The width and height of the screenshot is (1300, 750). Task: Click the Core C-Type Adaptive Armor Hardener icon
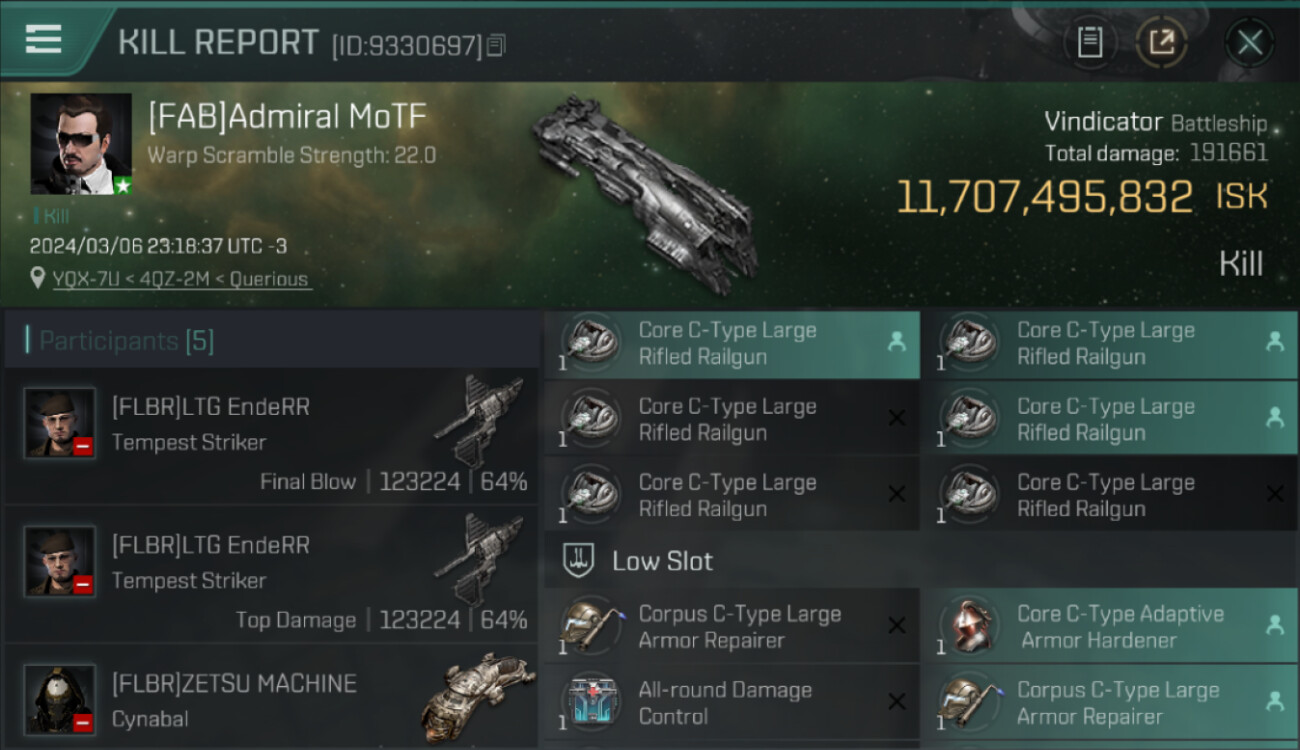968,627
